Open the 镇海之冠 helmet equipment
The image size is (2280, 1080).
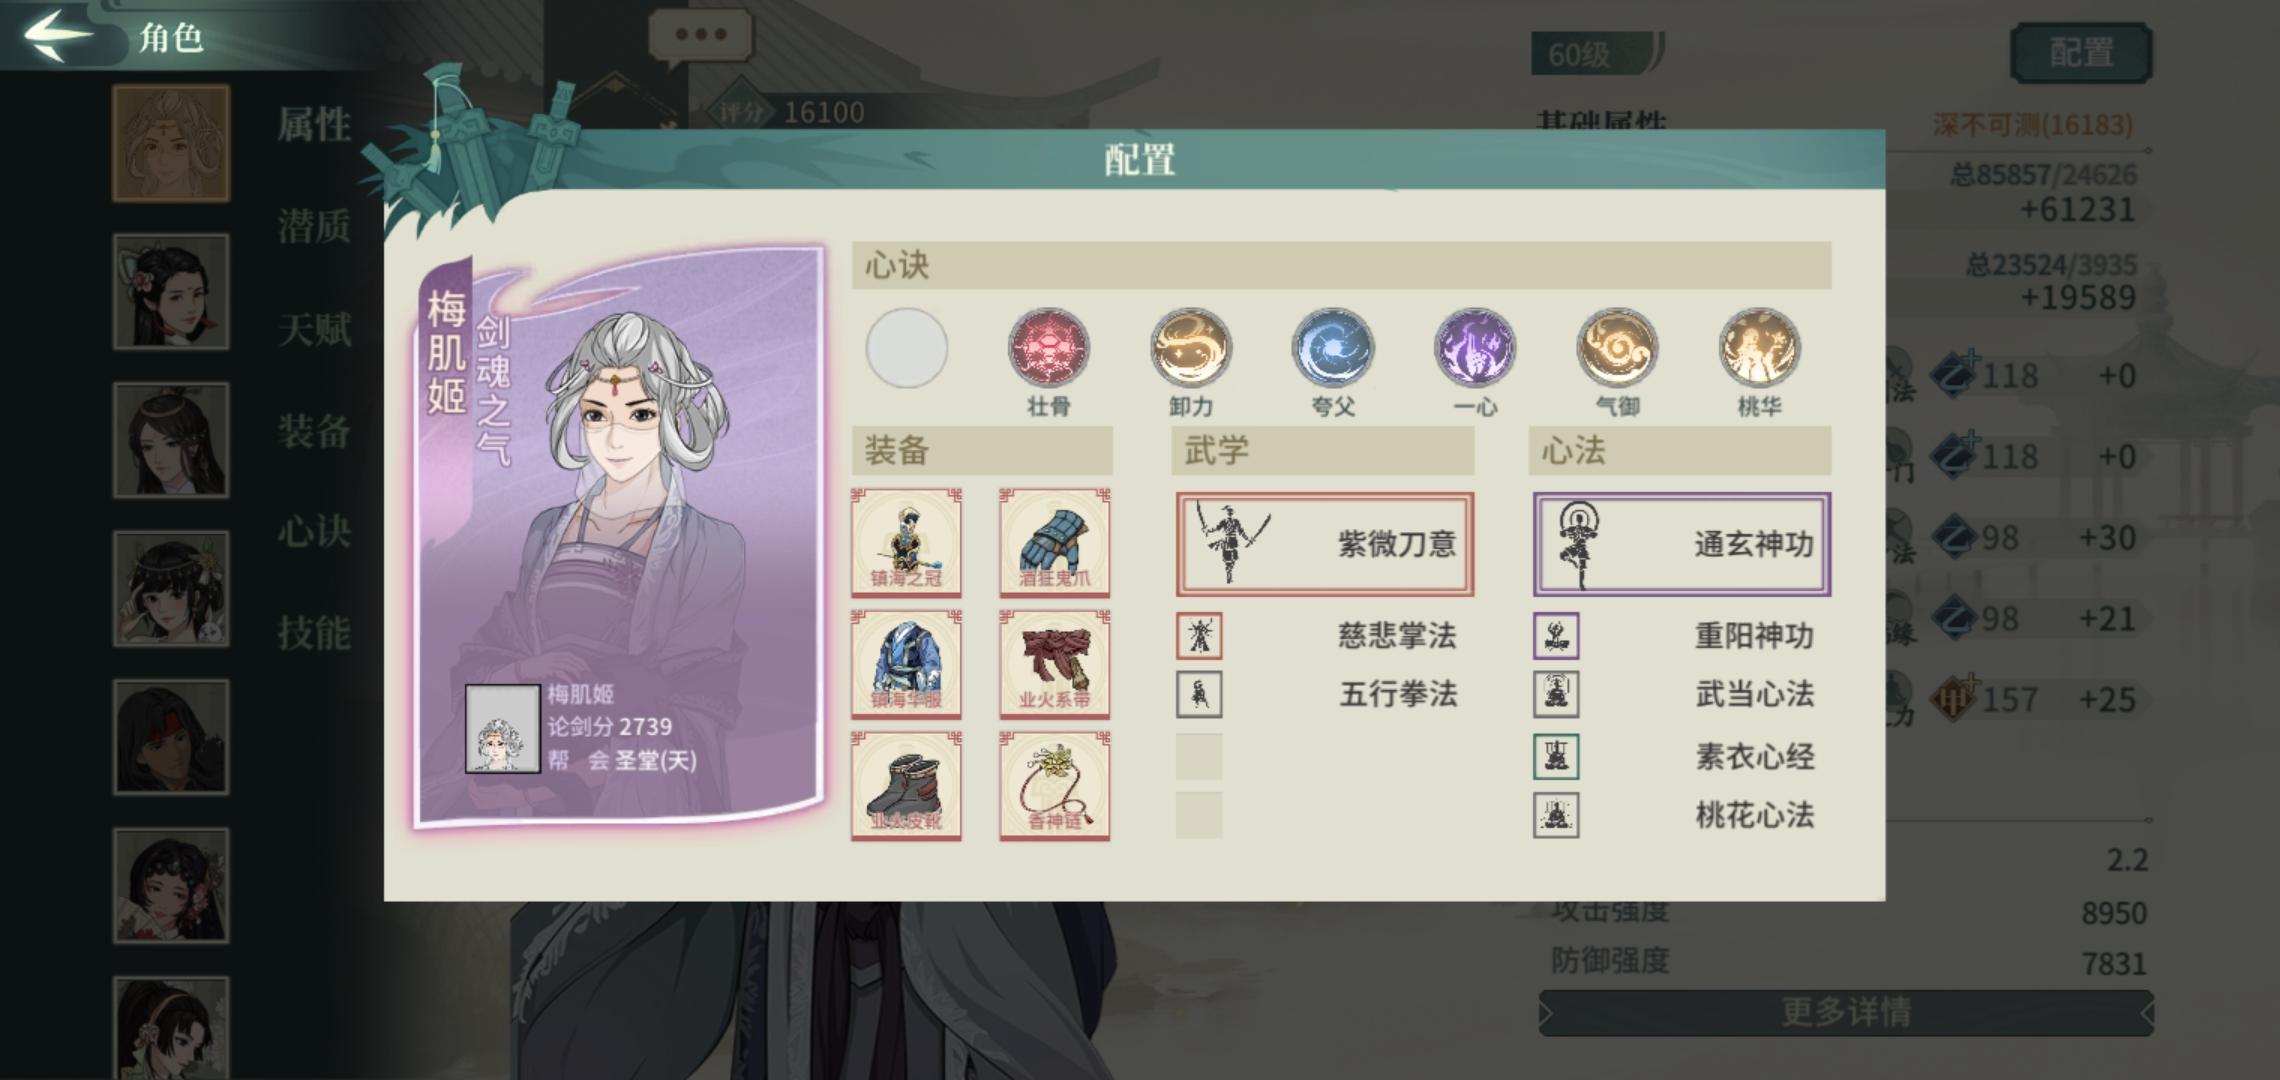906,542
